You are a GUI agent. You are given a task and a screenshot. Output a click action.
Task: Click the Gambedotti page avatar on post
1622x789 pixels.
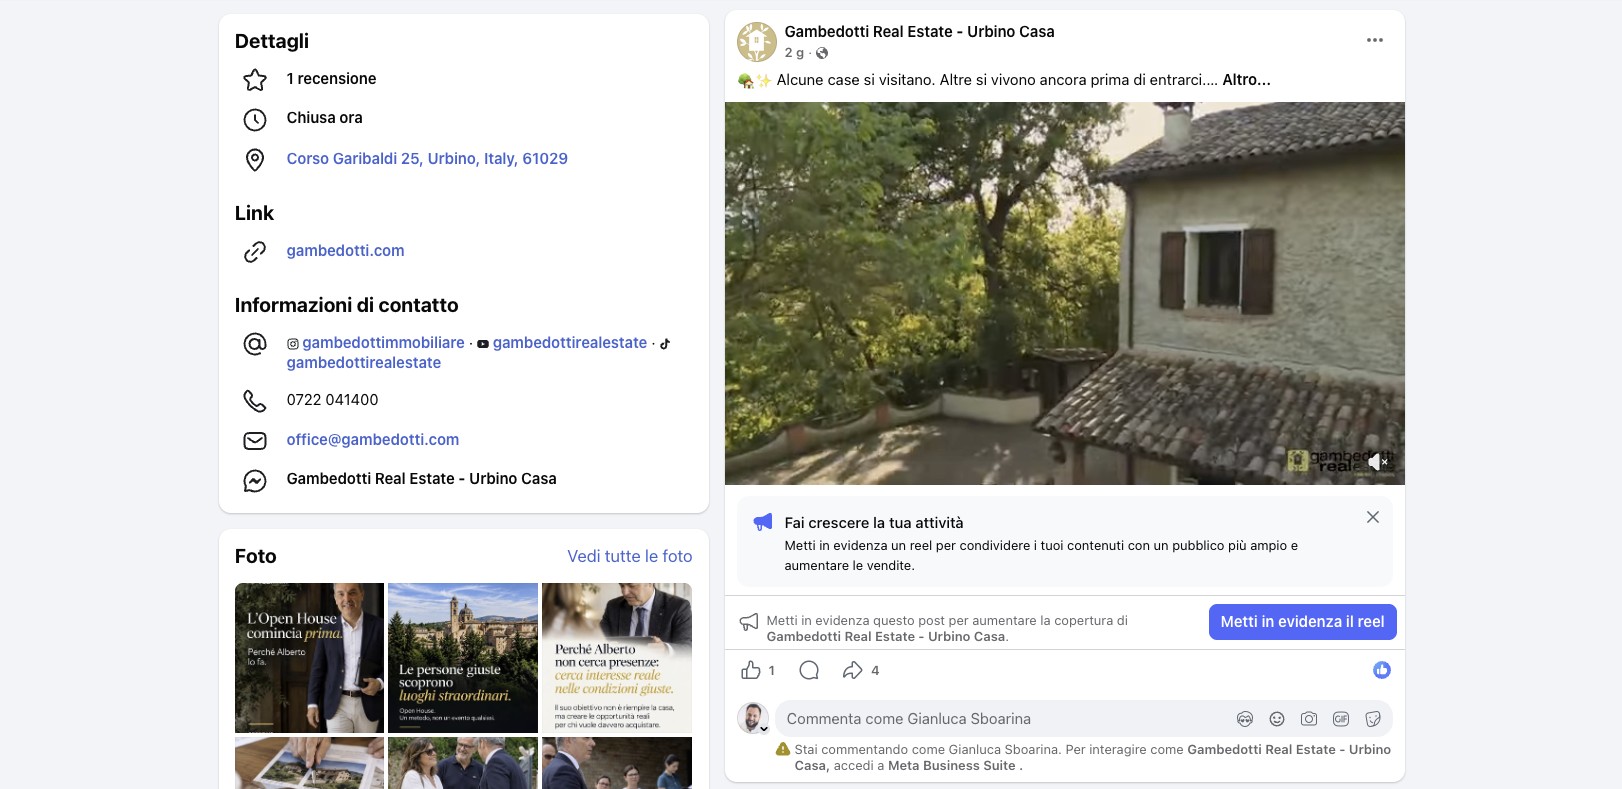pyautogui.click(x=757, y=42)
